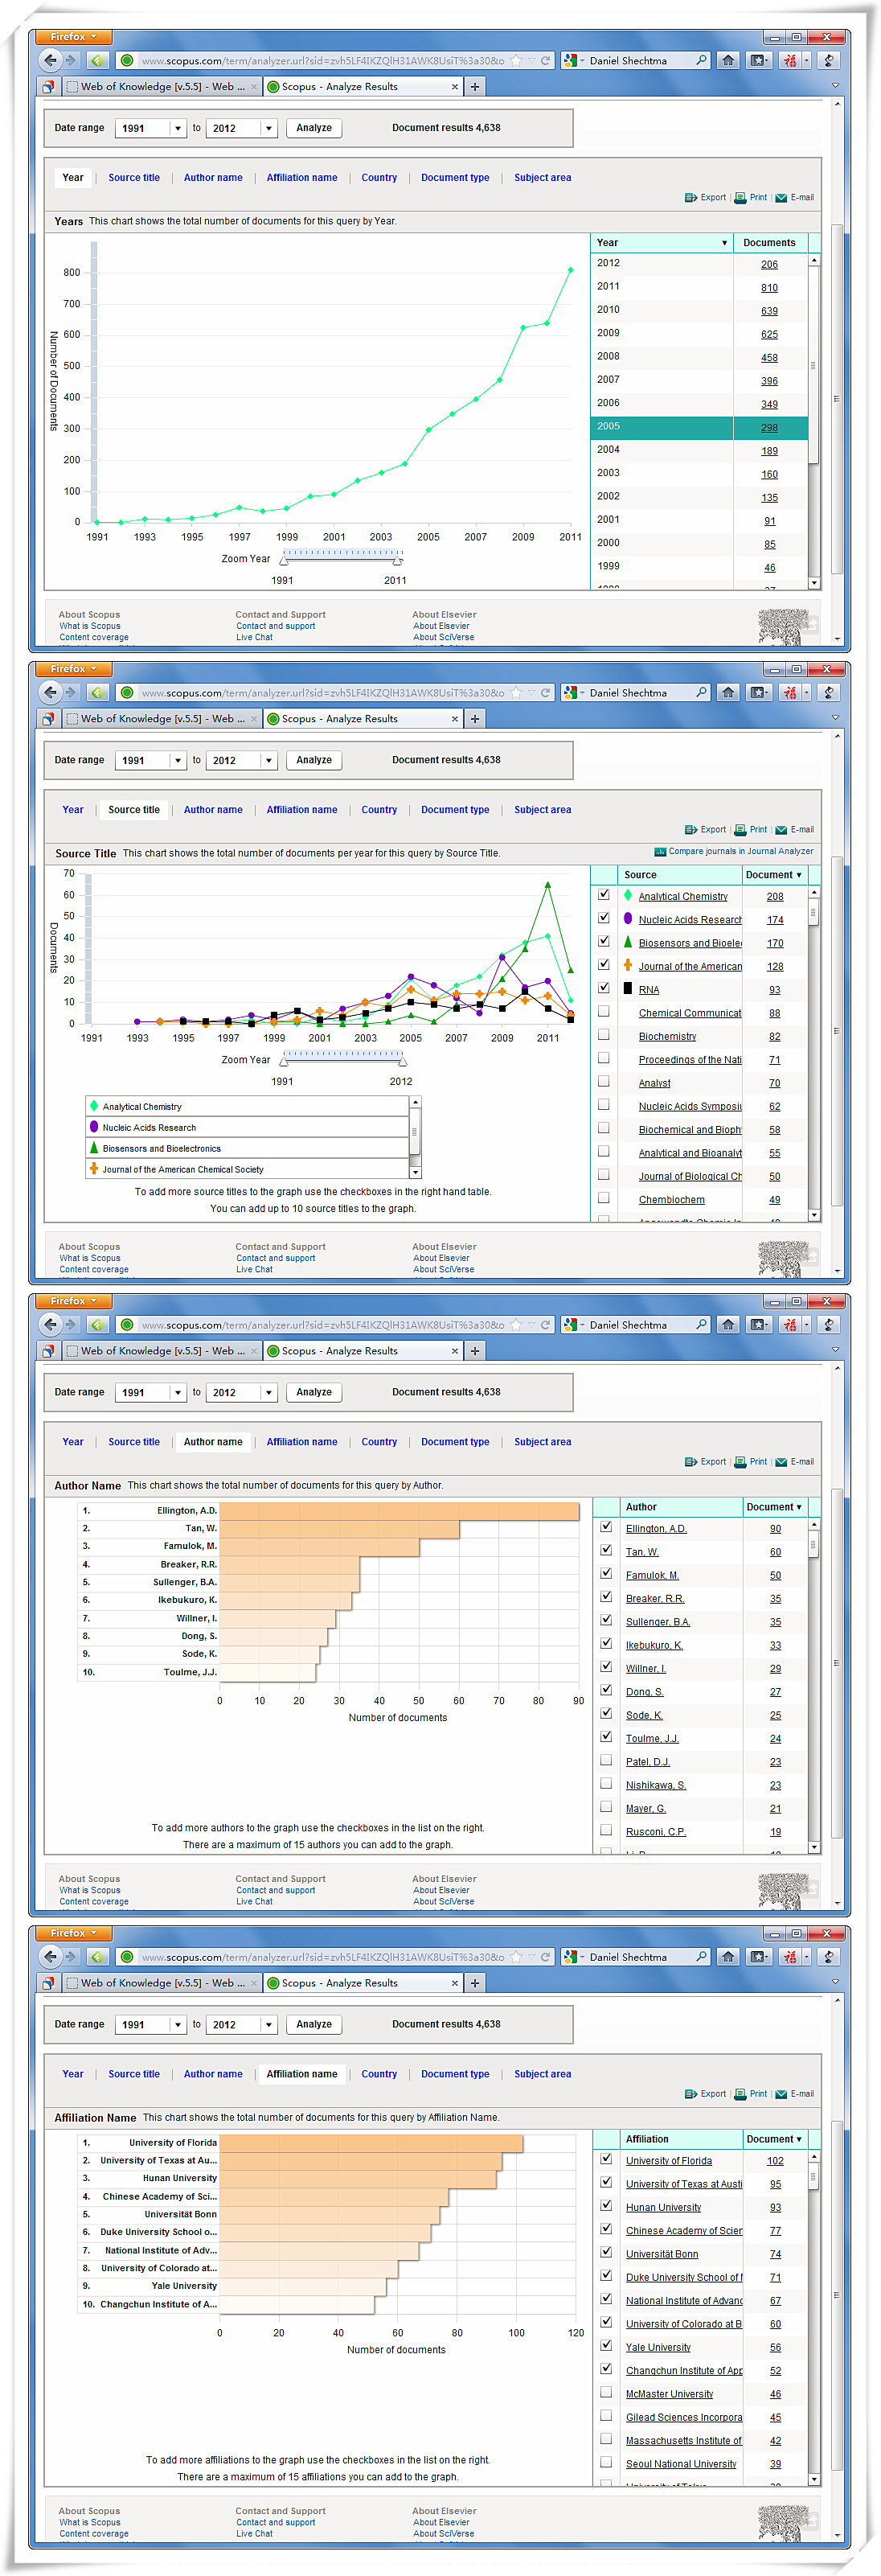Enable the Biochemistry source checkbox

tap(604, 1035)
